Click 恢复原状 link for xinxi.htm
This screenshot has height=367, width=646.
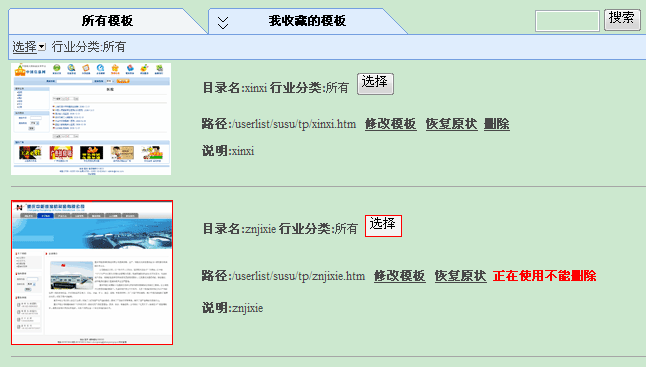pos(452,124)
